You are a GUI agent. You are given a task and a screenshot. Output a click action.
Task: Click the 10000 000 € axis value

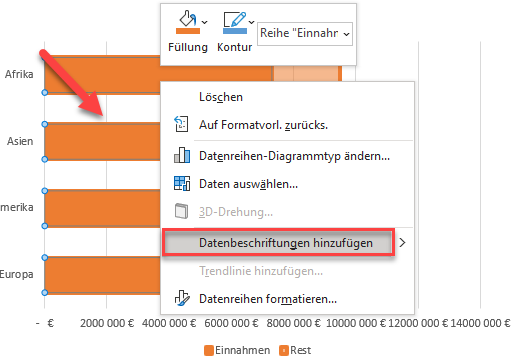[x=356, y=323]
